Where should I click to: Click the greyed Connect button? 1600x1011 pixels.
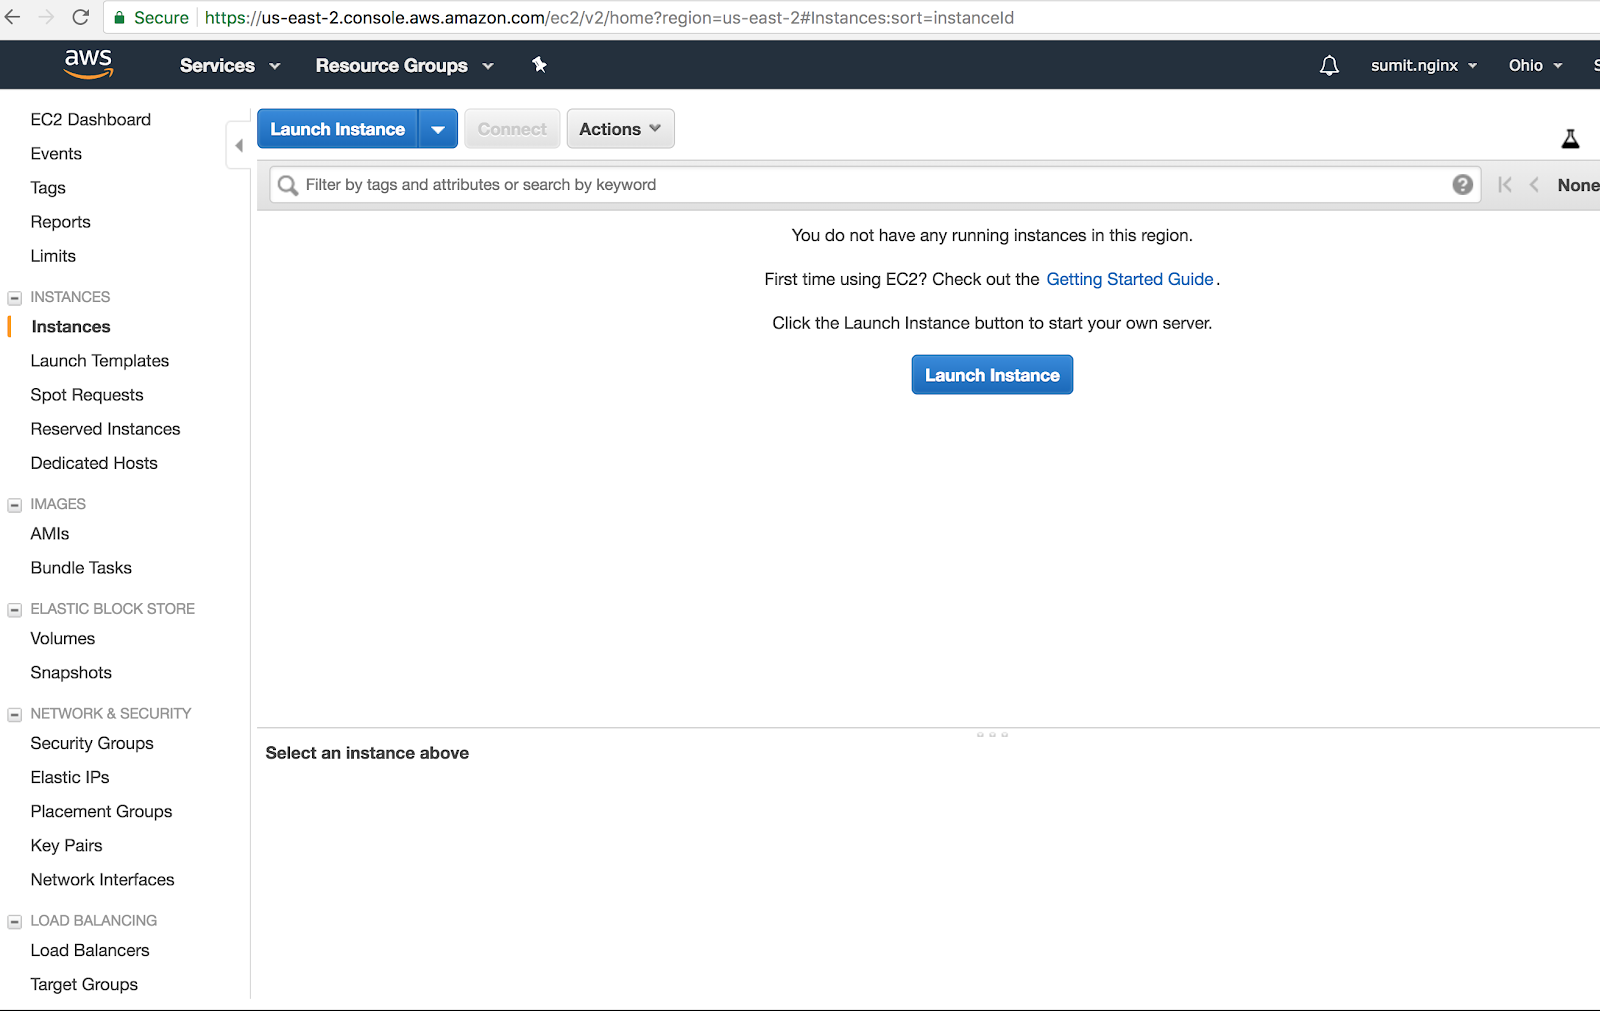click(512, 129)
